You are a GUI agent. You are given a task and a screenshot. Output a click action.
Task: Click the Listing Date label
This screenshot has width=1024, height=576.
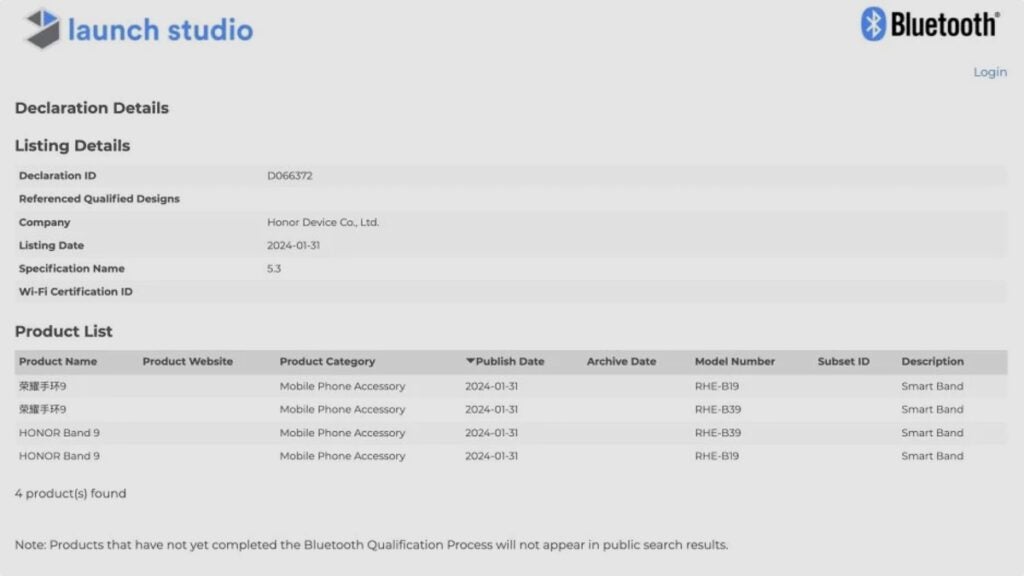[52, 246]
